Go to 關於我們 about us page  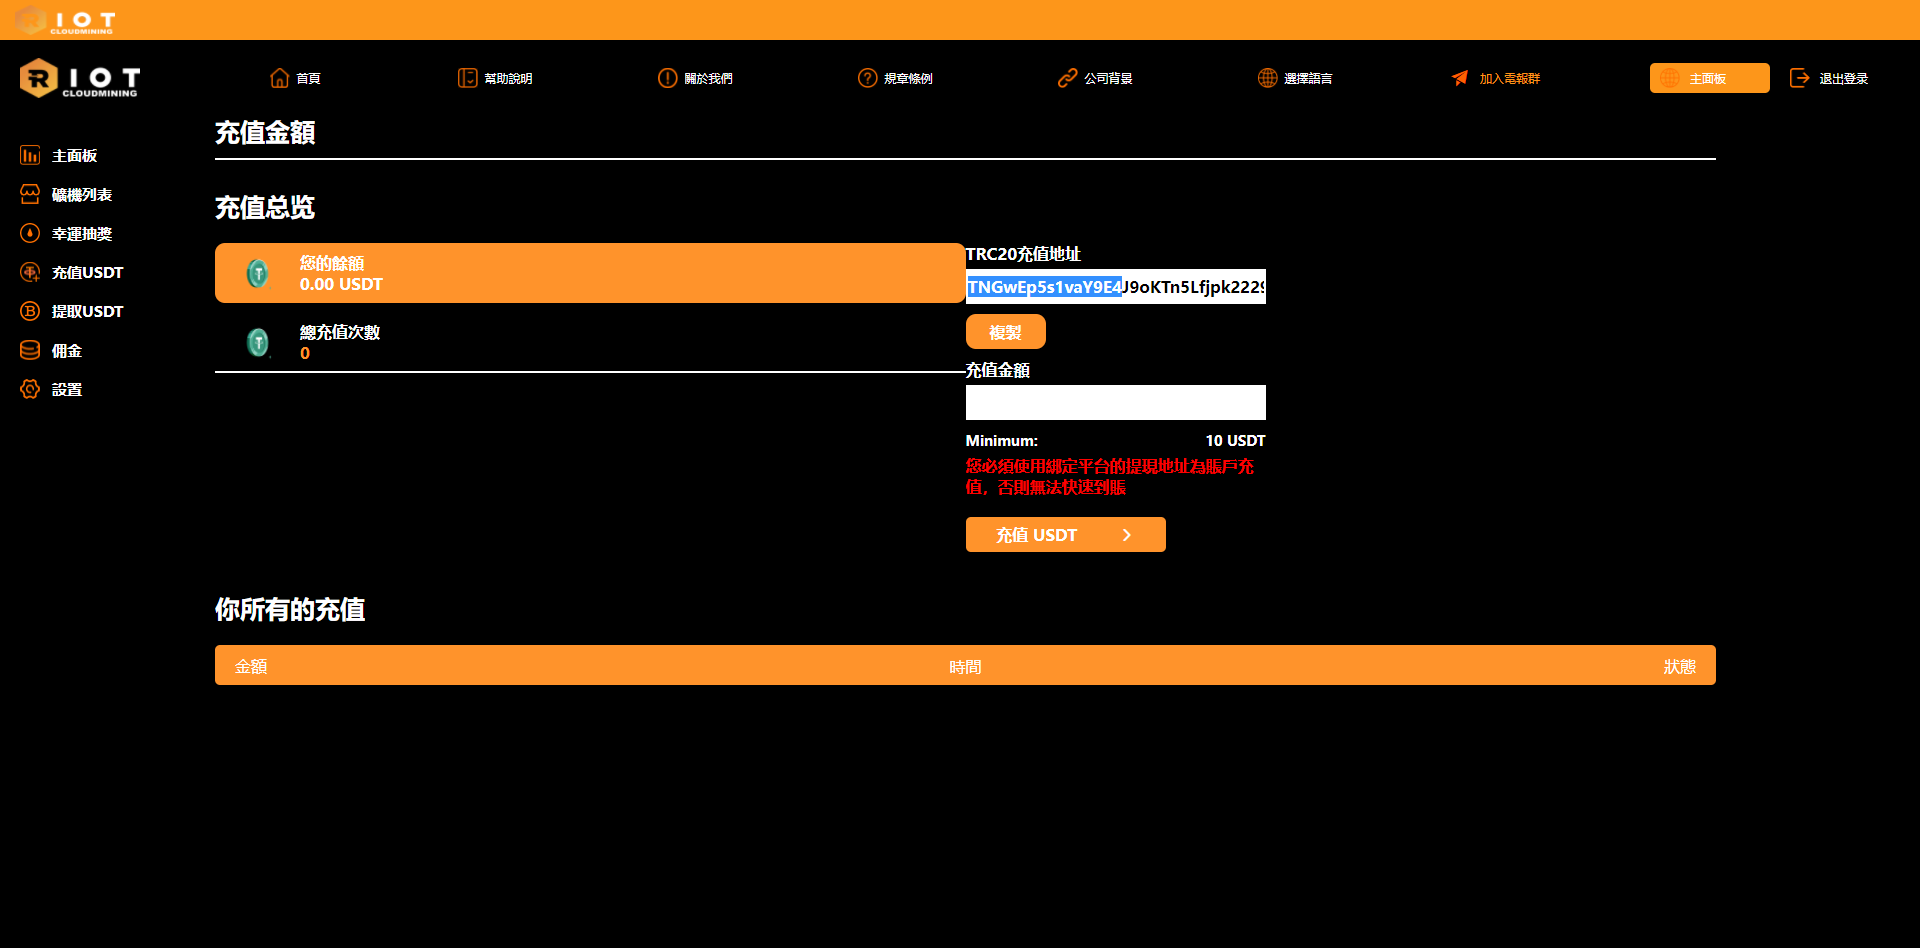click(695, 78)
